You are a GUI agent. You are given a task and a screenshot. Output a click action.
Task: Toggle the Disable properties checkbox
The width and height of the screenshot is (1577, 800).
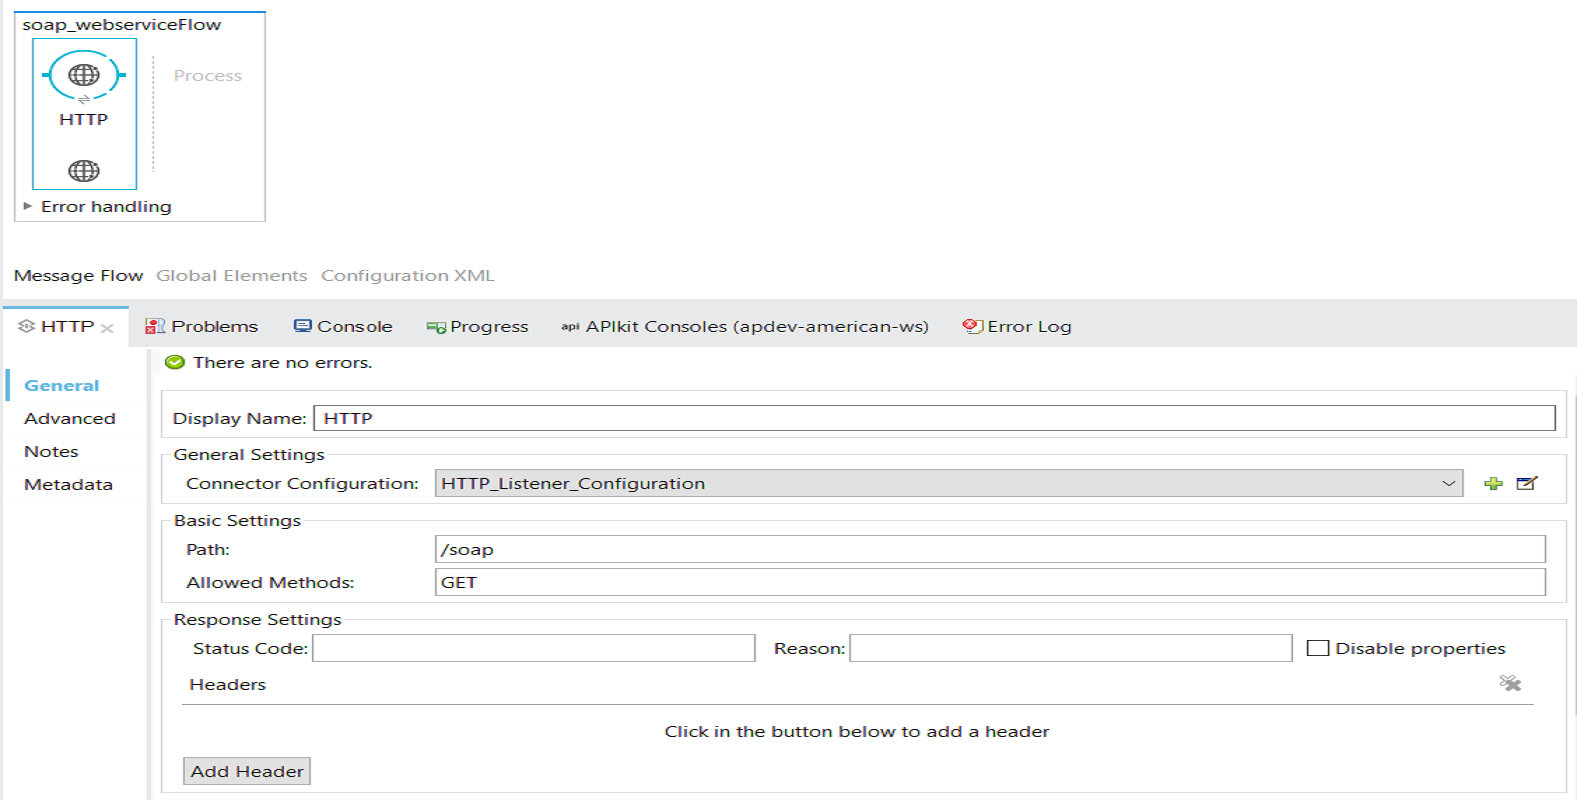point(1318,648)
